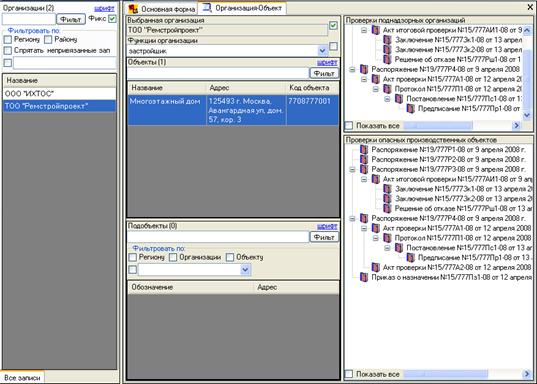The image size is (537, 384).
Task: Enable the Району filter checkbox
Action: click(48, 40)
